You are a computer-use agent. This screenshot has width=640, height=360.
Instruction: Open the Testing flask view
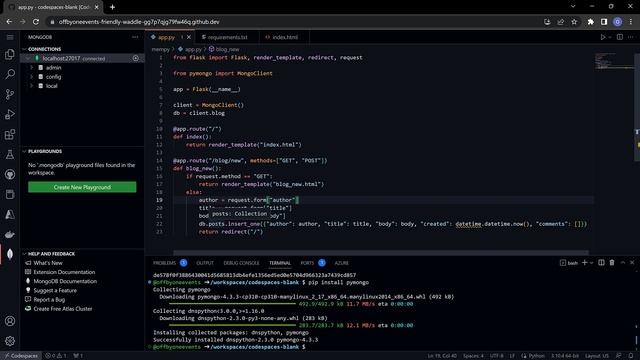pos(10,154)
